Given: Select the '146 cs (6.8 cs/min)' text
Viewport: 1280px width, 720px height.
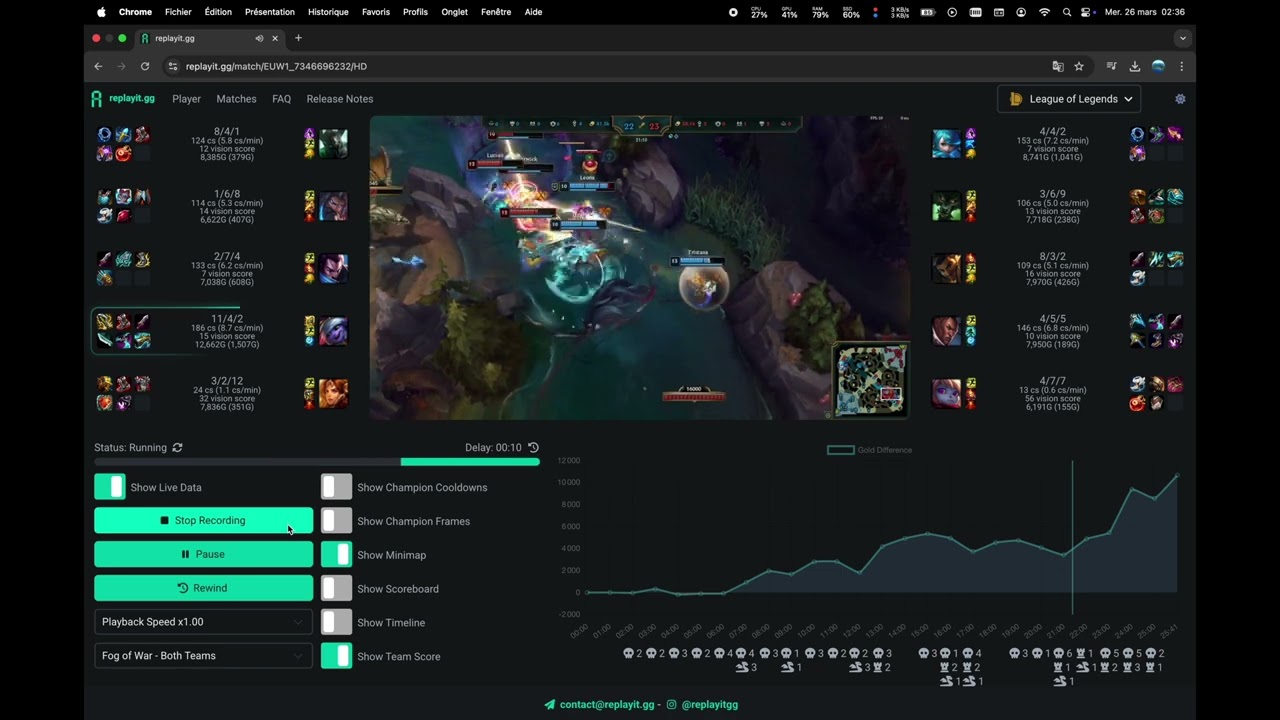Looking at the screenshot, I should point(1052,328).
